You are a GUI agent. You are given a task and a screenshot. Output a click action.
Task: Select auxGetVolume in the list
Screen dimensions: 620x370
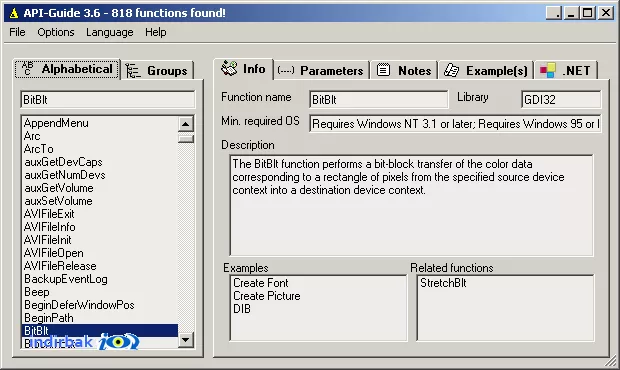(x=100, y=188)
